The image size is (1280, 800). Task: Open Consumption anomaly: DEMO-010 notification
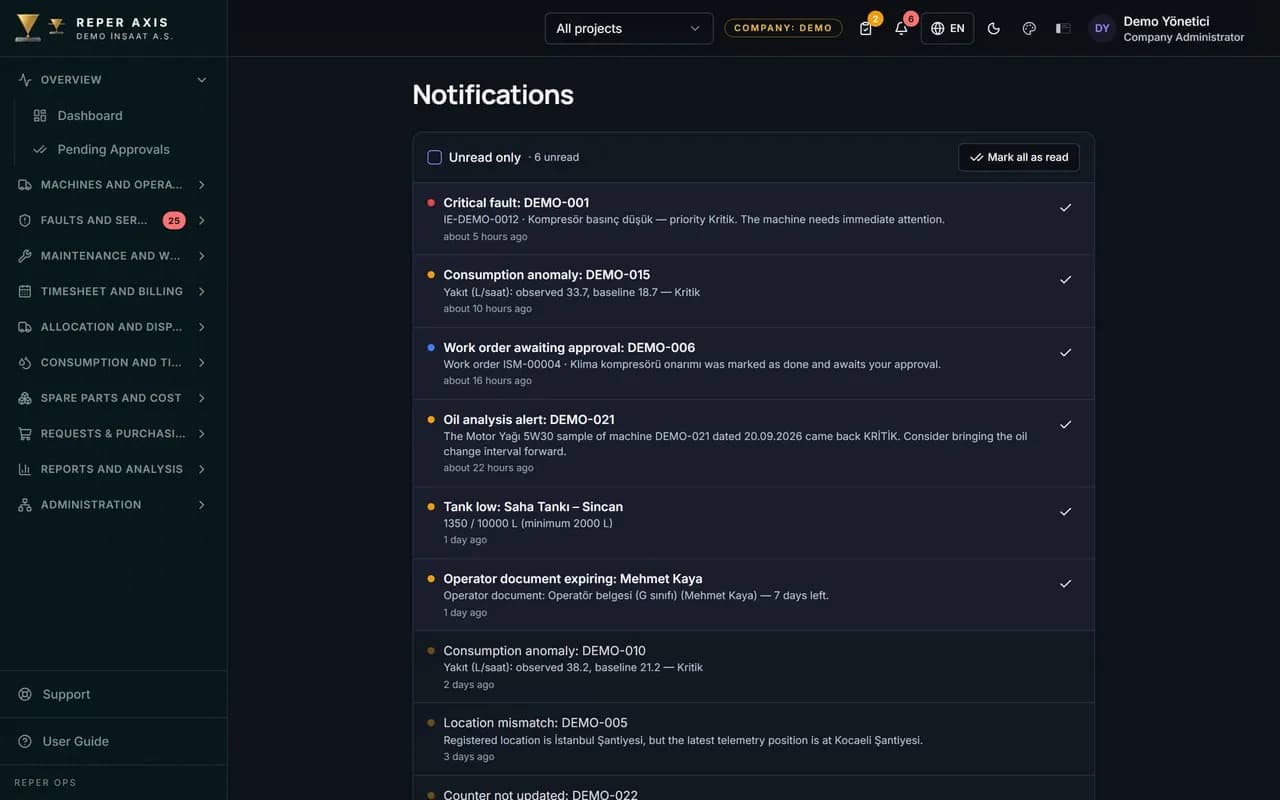tap(545, 651)
